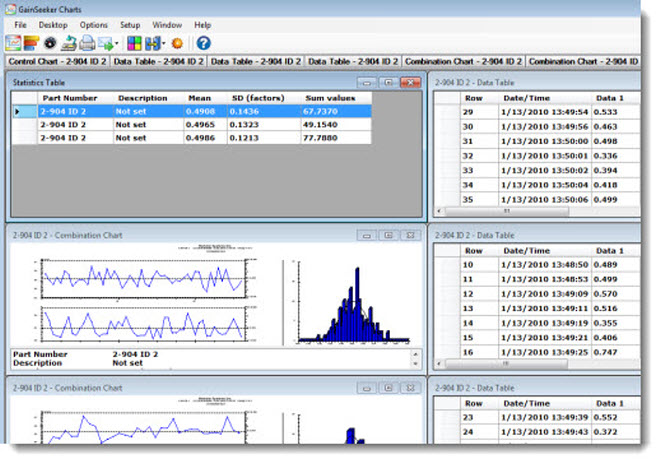660x463 pixels.
Task: Switch to the first Combination Chart tab
Action: pyautogui.click(x=463, y=62)
